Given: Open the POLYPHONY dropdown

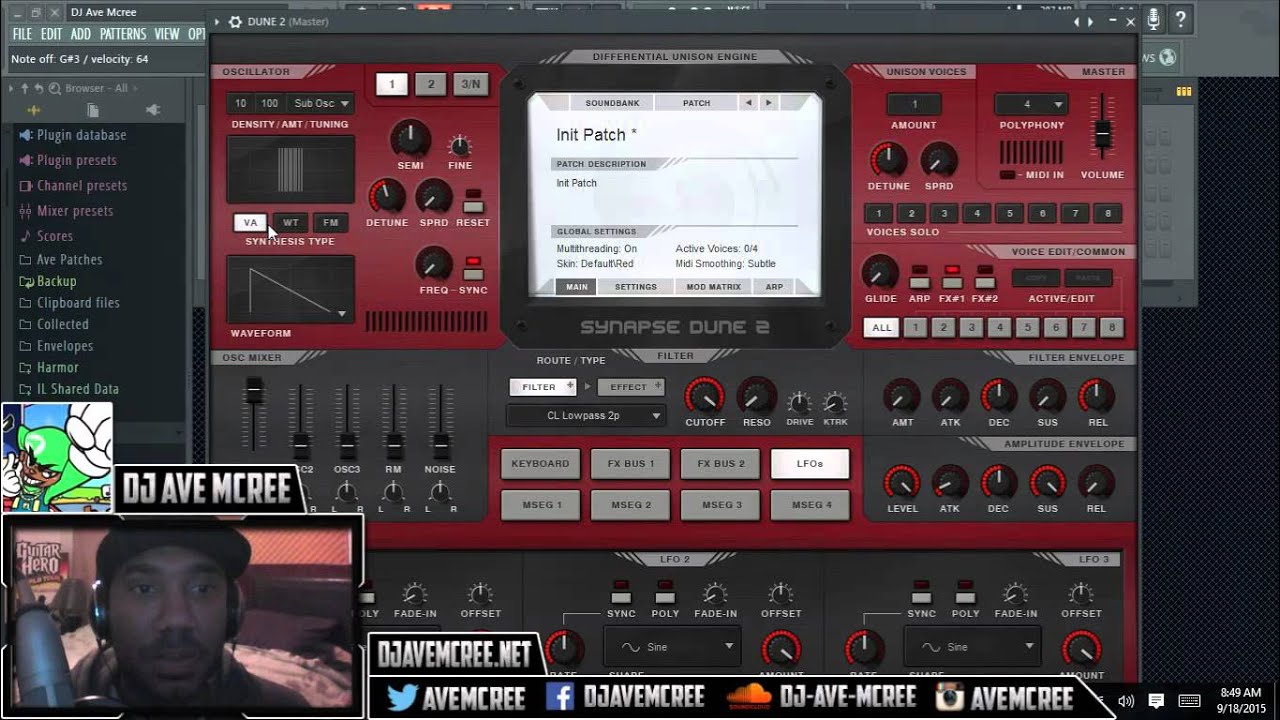Looking at the screenshot, I should pos(1030,103).
